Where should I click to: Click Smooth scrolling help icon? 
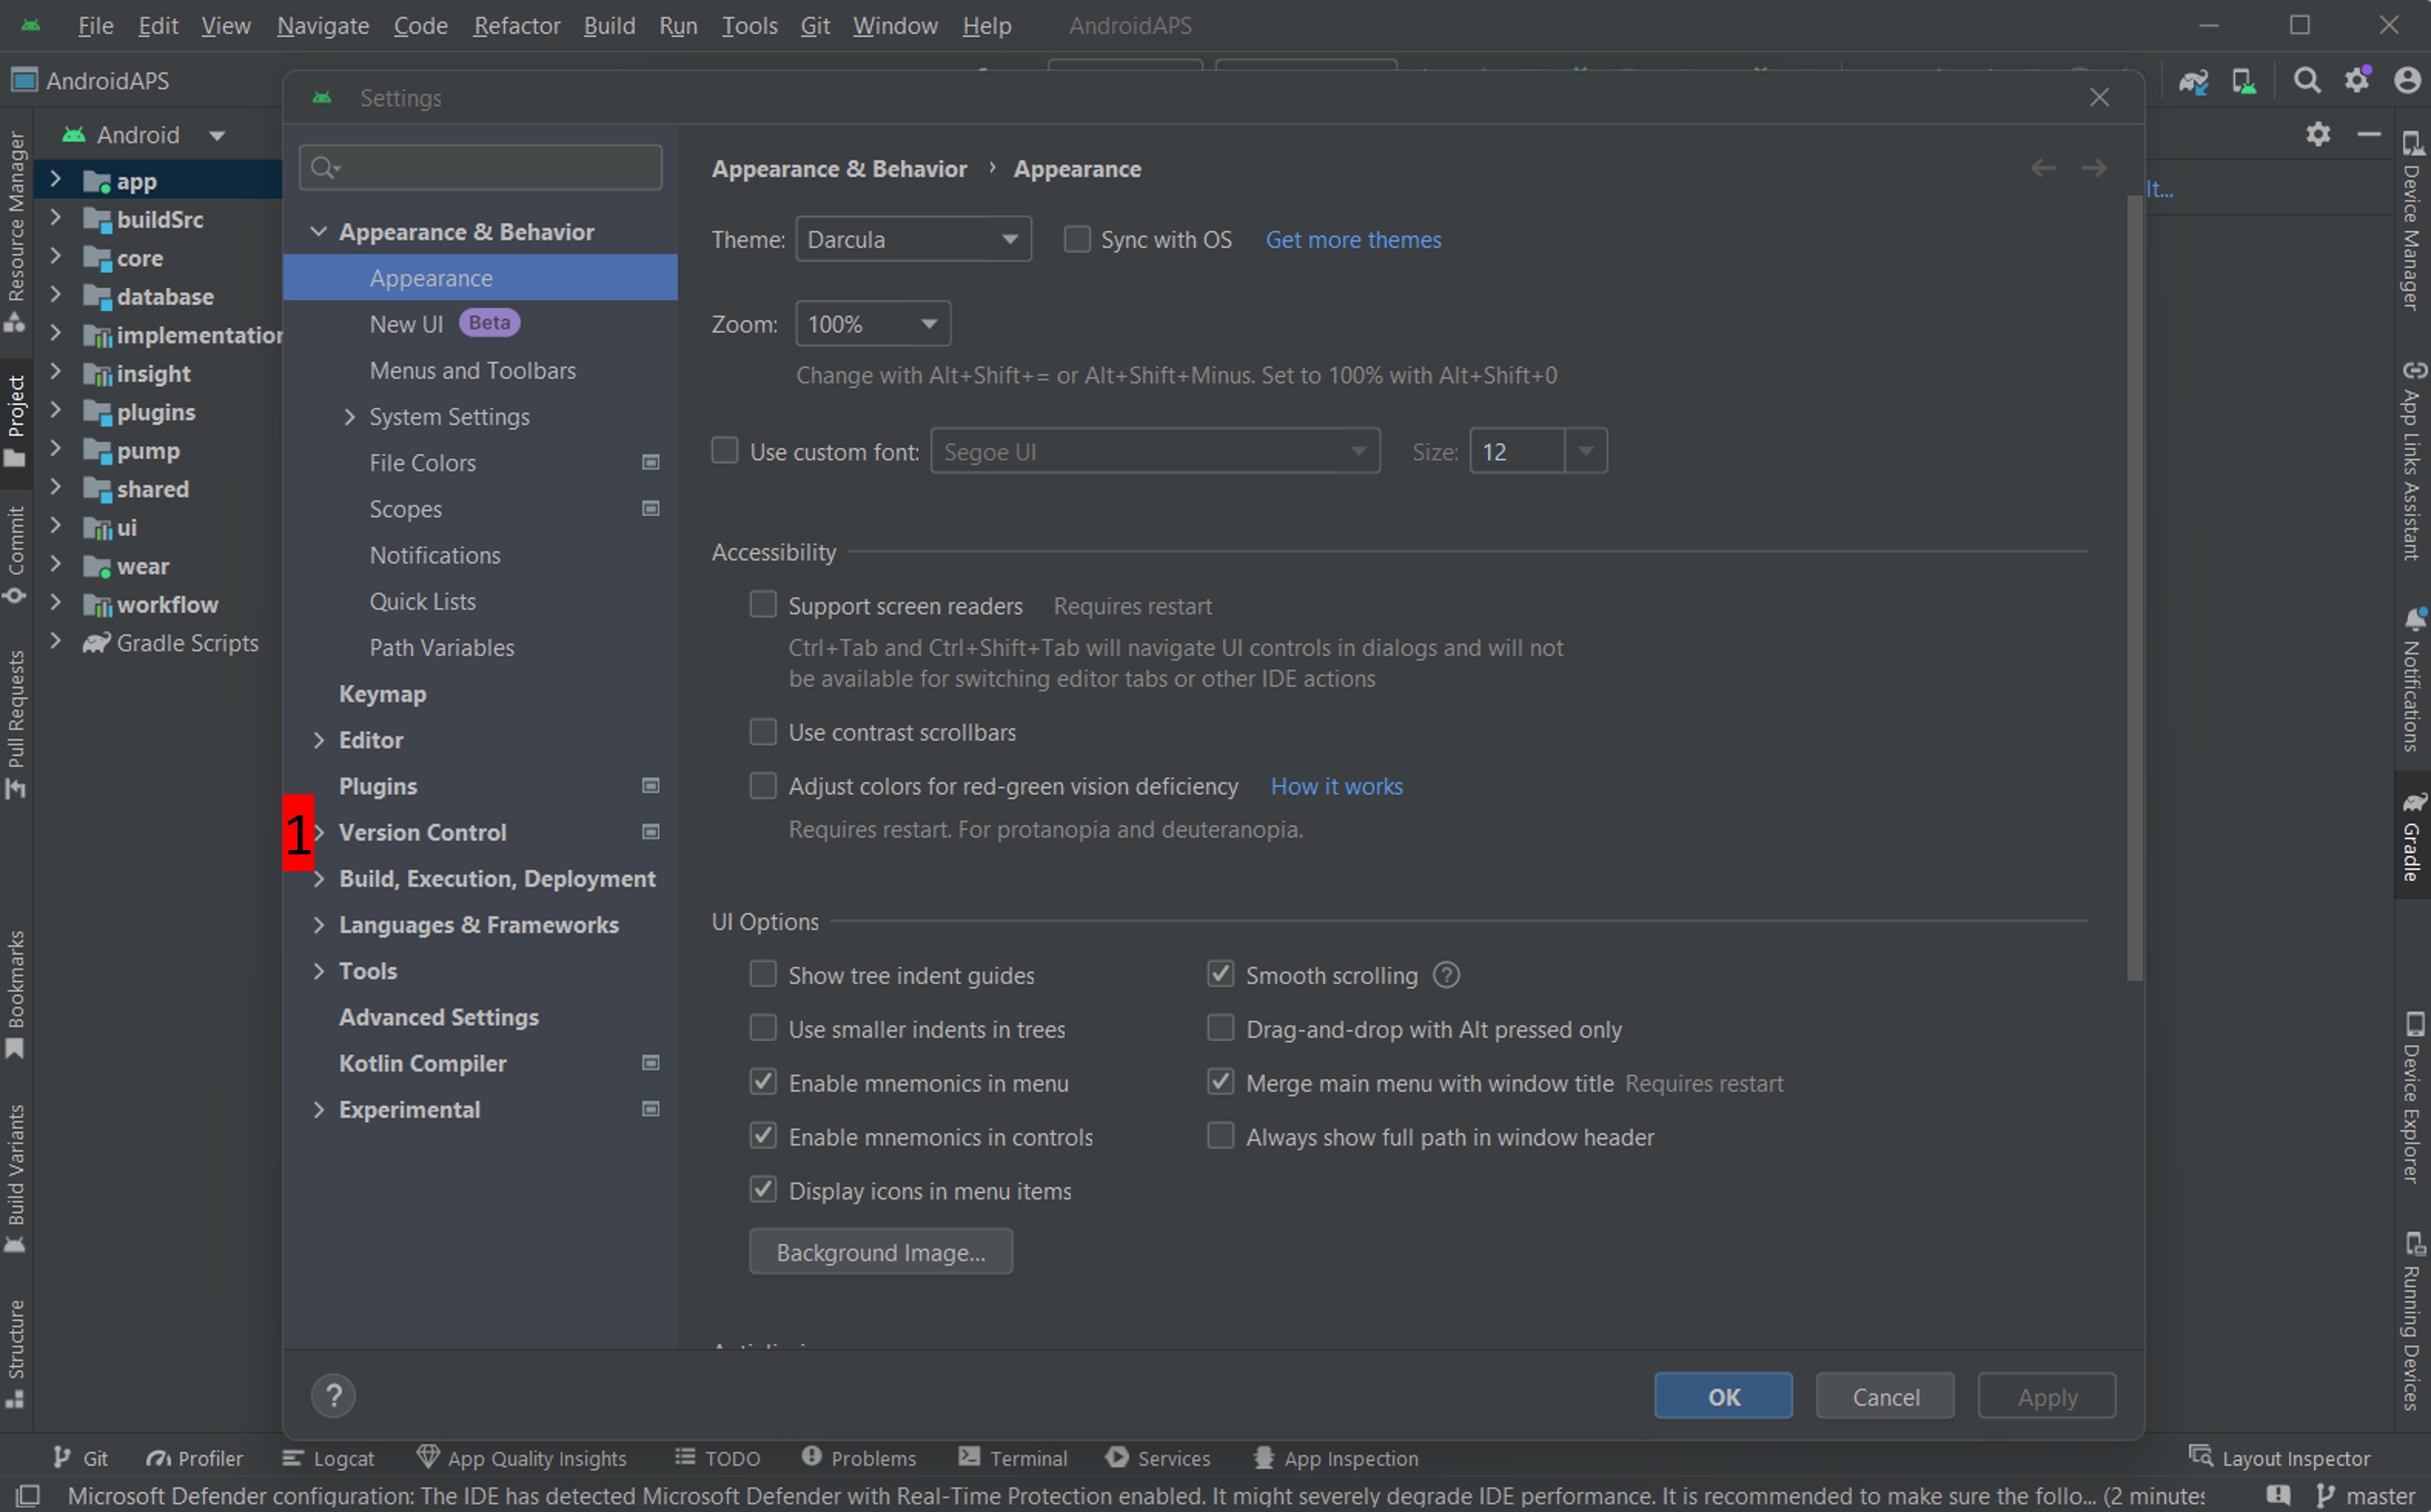click(x=1446, y=974)
